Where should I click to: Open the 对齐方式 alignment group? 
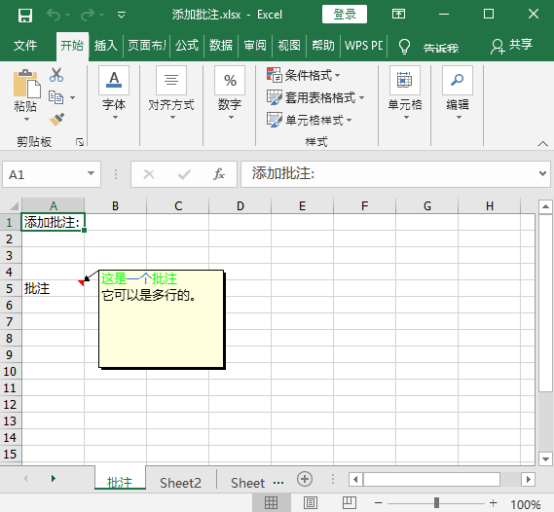(x=171, y=94)
